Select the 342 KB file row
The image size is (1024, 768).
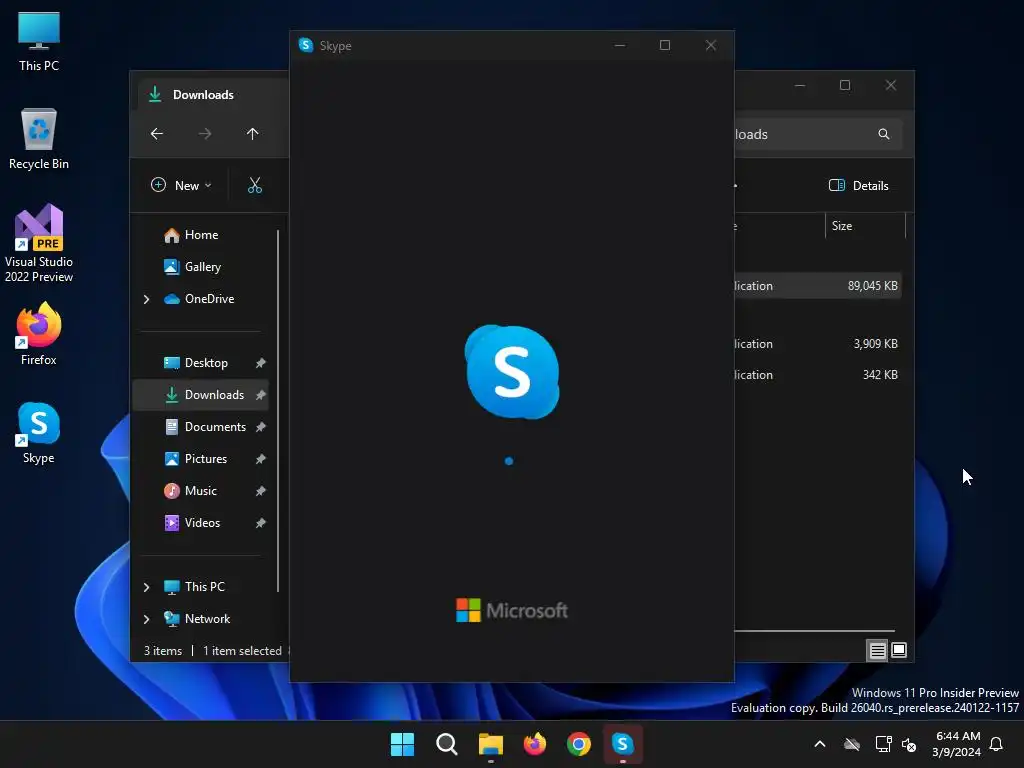[x=818, y=375]
